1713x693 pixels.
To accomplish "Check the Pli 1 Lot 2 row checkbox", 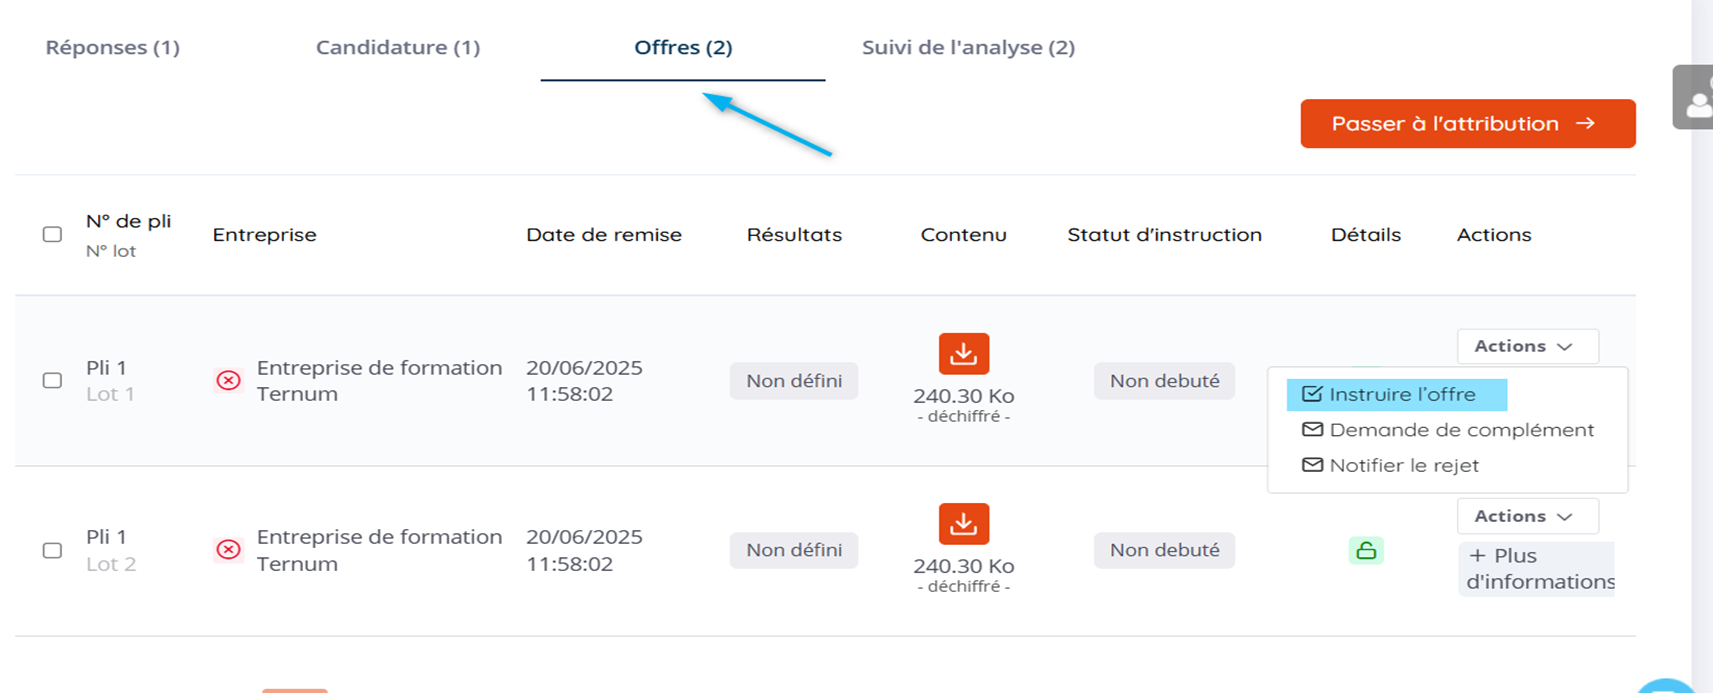I will pos(53,551).
